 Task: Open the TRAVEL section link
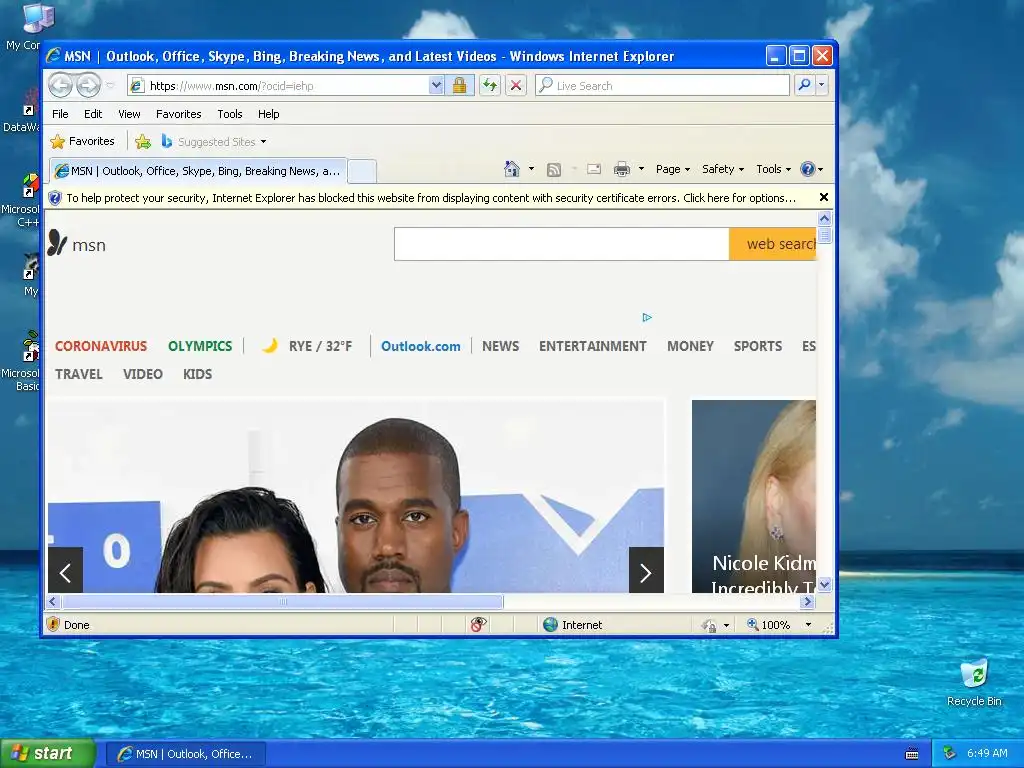78,374
